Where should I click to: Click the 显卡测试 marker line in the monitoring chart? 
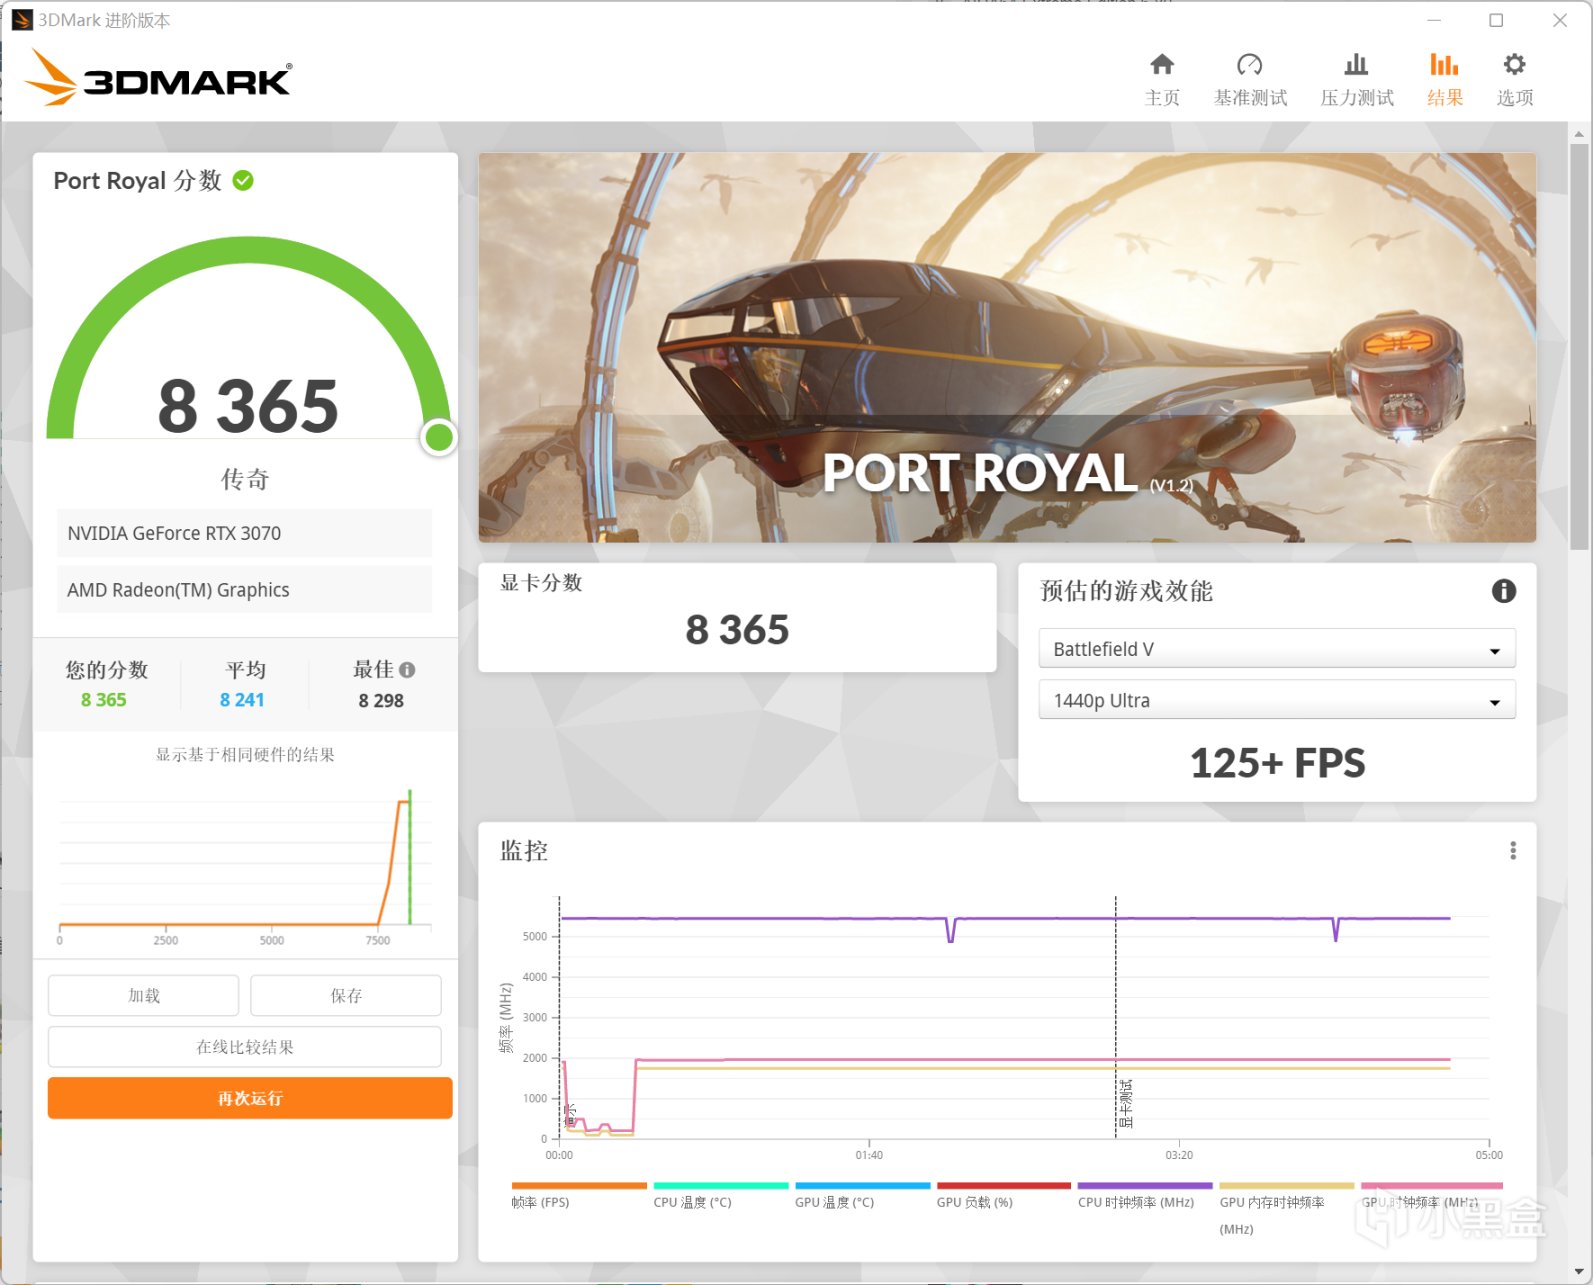(1116, 1017)
